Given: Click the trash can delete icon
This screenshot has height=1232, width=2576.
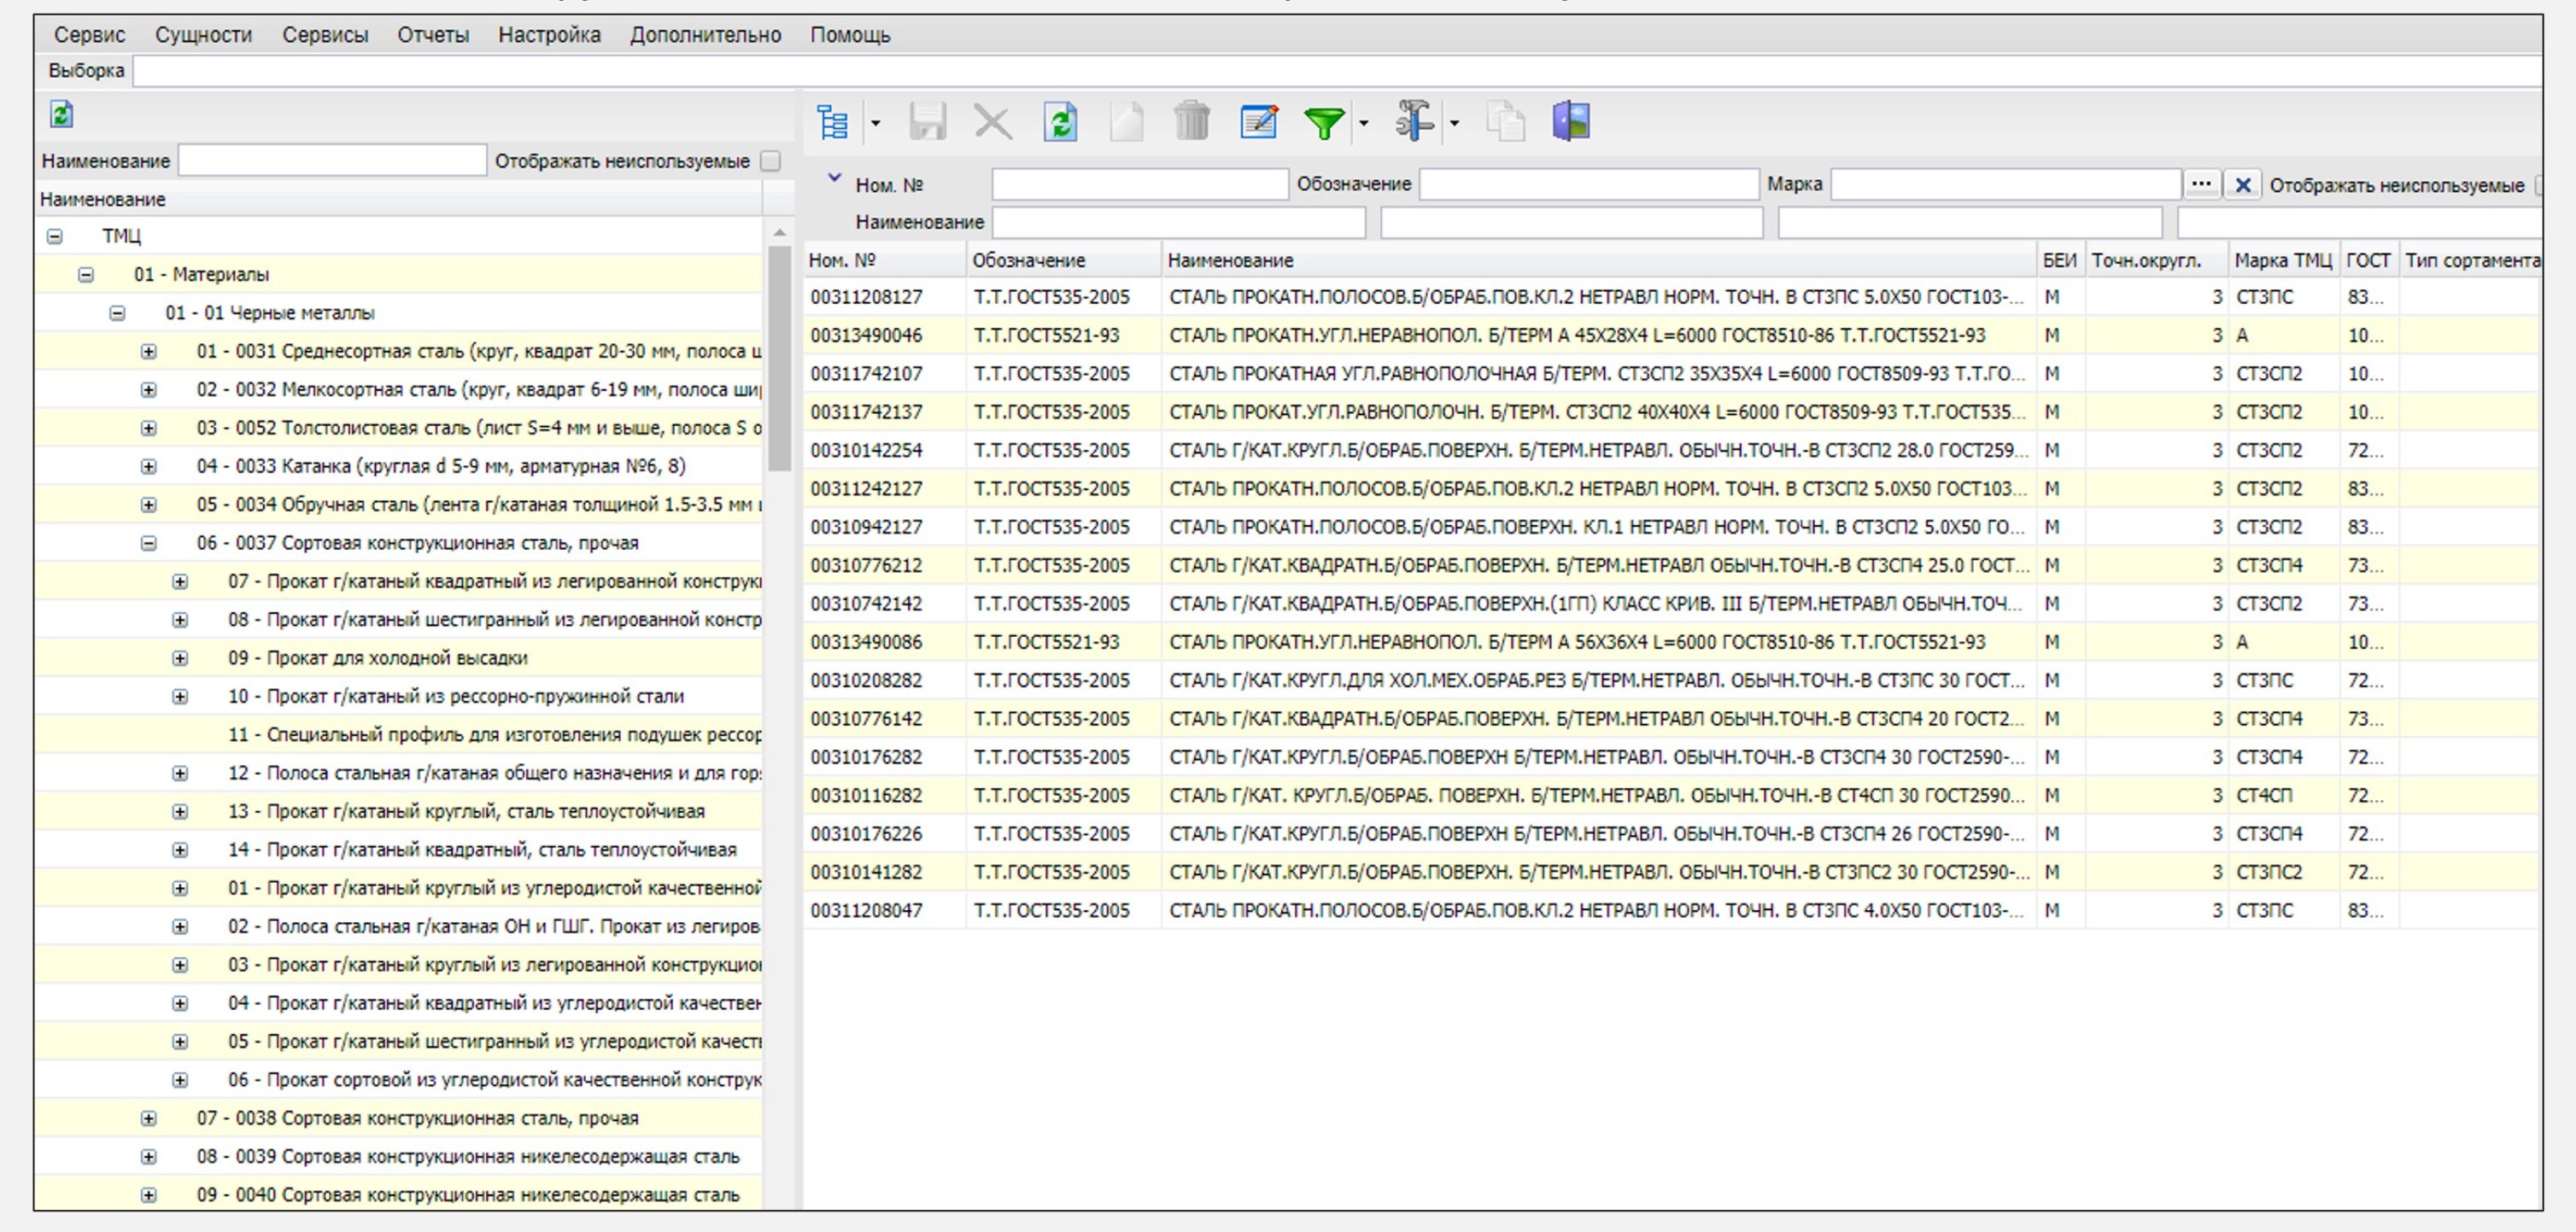Looking at the screenshot, I should pyautogui.click(x=1192, y=122).
